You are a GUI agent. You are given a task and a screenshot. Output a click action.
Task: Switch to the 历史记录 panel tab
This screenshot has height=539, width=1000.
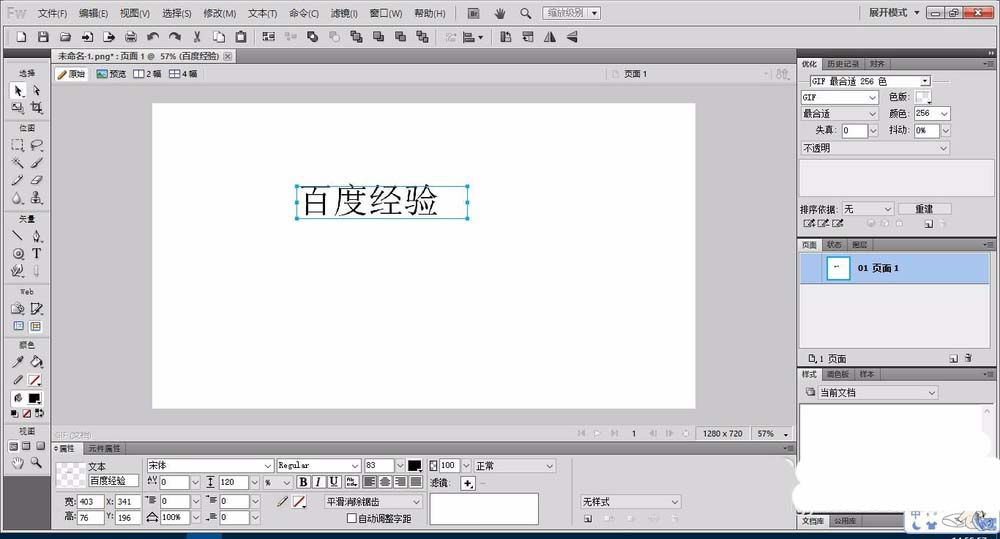(842, 64)
